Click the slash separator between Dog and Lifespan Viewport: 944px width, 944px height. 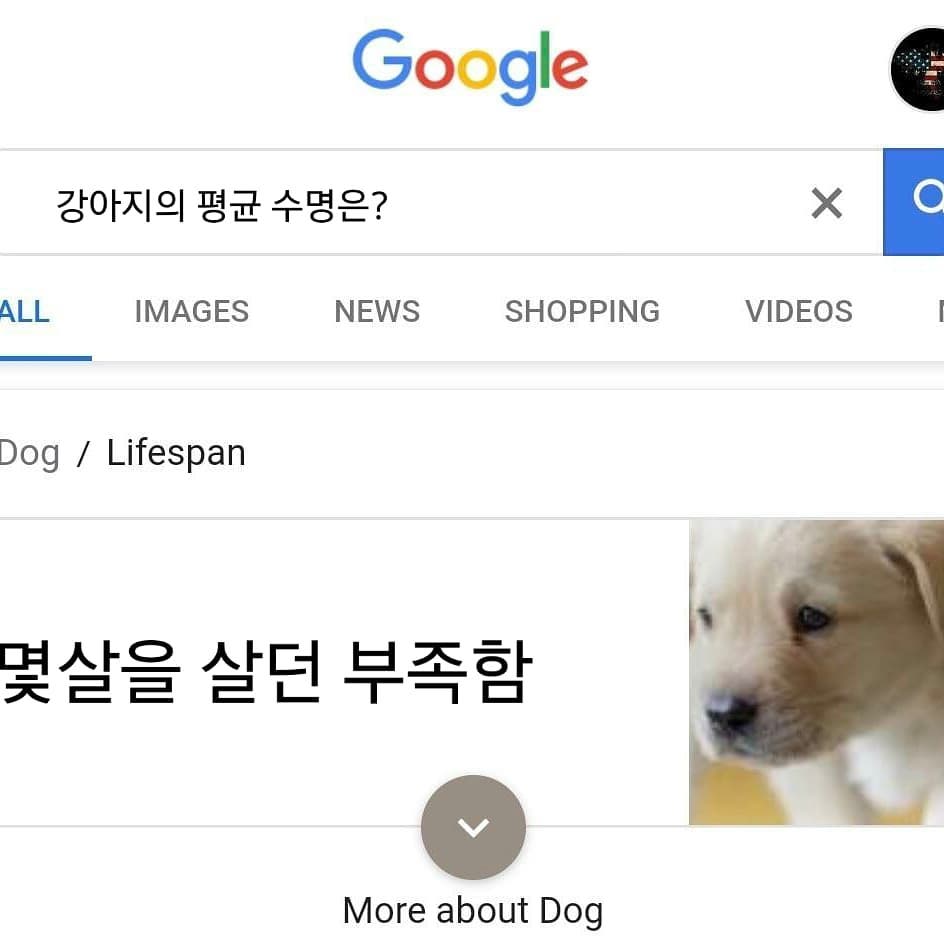(x=83, y=453)
